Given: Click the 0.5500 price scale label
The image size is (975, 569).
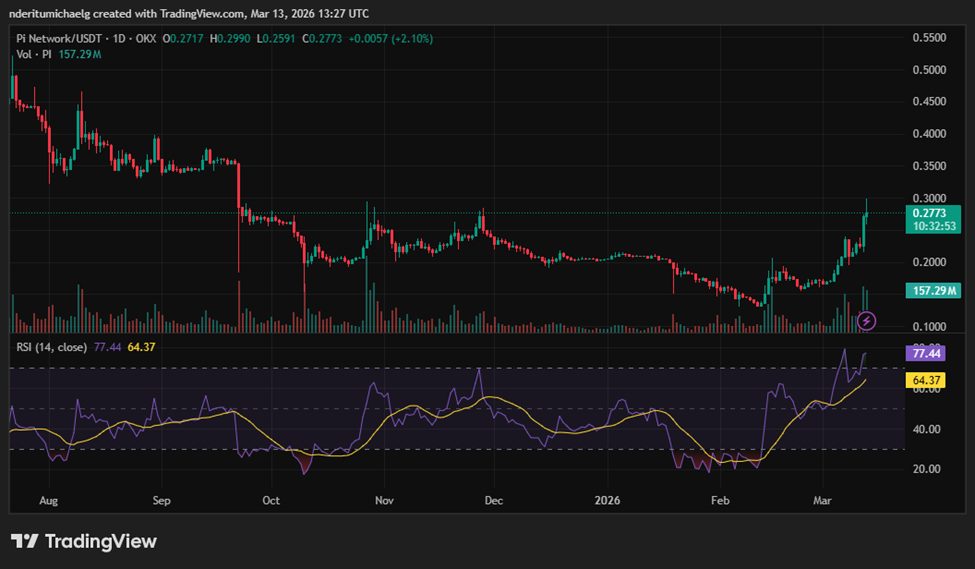Looking at the screenshot, I should 928,38.
